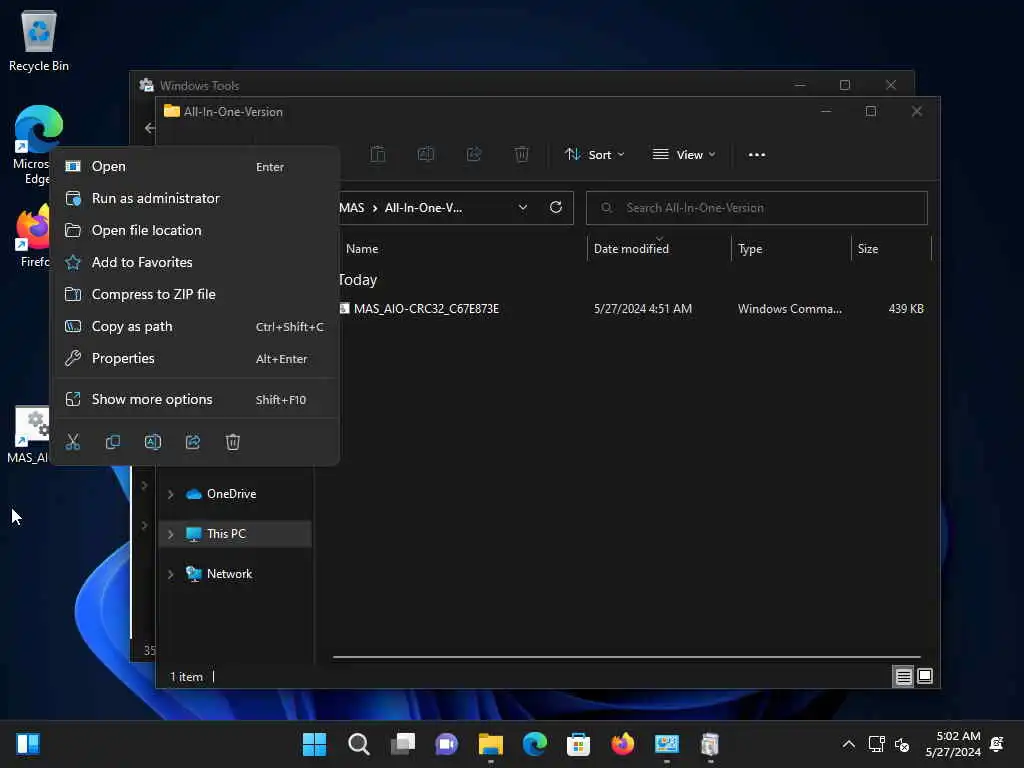Open the See more ellipsis menu
Viewport: 1024px width, 768px height.
point(756,155)
